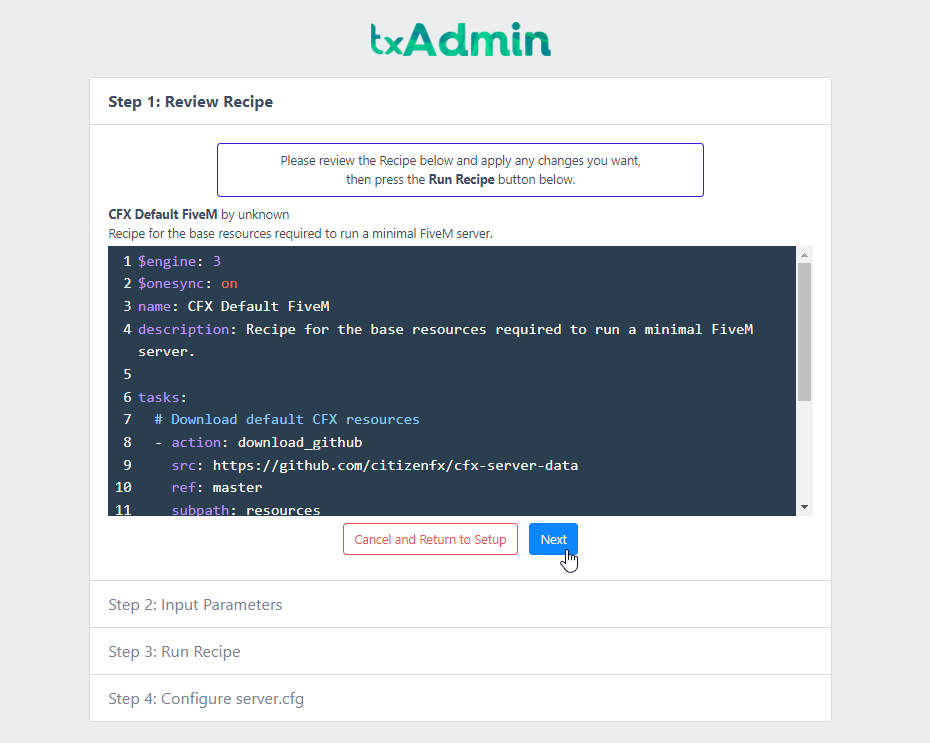Click the recipe editor scrollbar up arrow

click(x=804, y=255)
